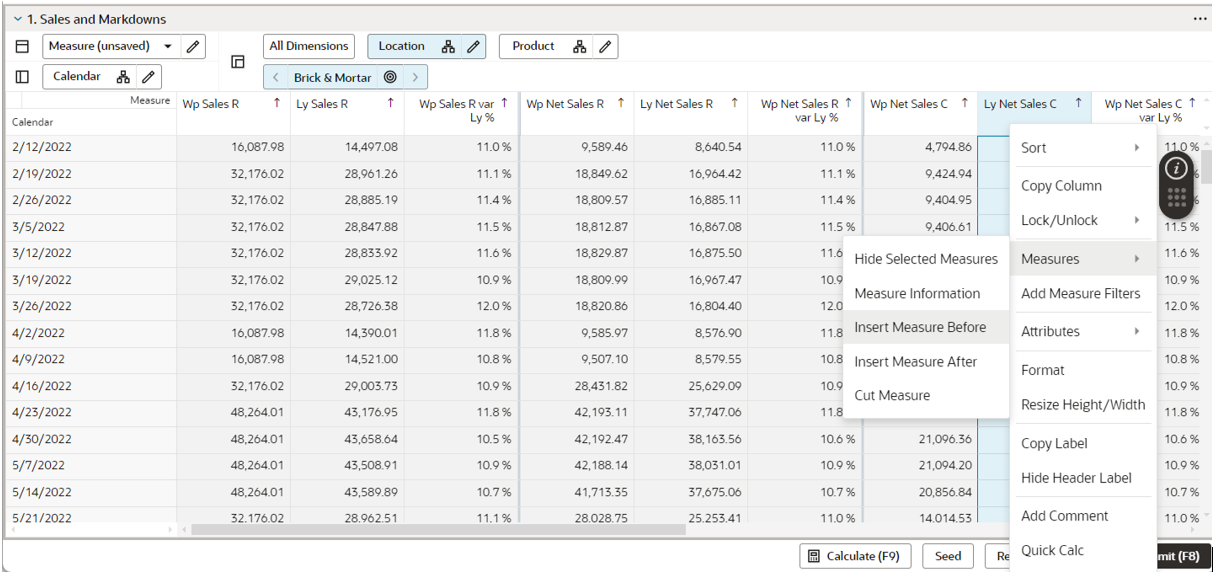Click the target icon next to Brick & Mortar
The height and width of the screenshot is (573, 1216).
(390, 77)
